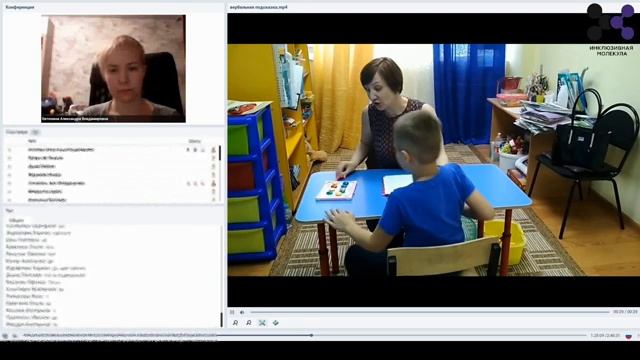This screenshot has height=360, width=640.
Task: Zoom in with the first magnifier icon
Action: (x=236, y=323)
